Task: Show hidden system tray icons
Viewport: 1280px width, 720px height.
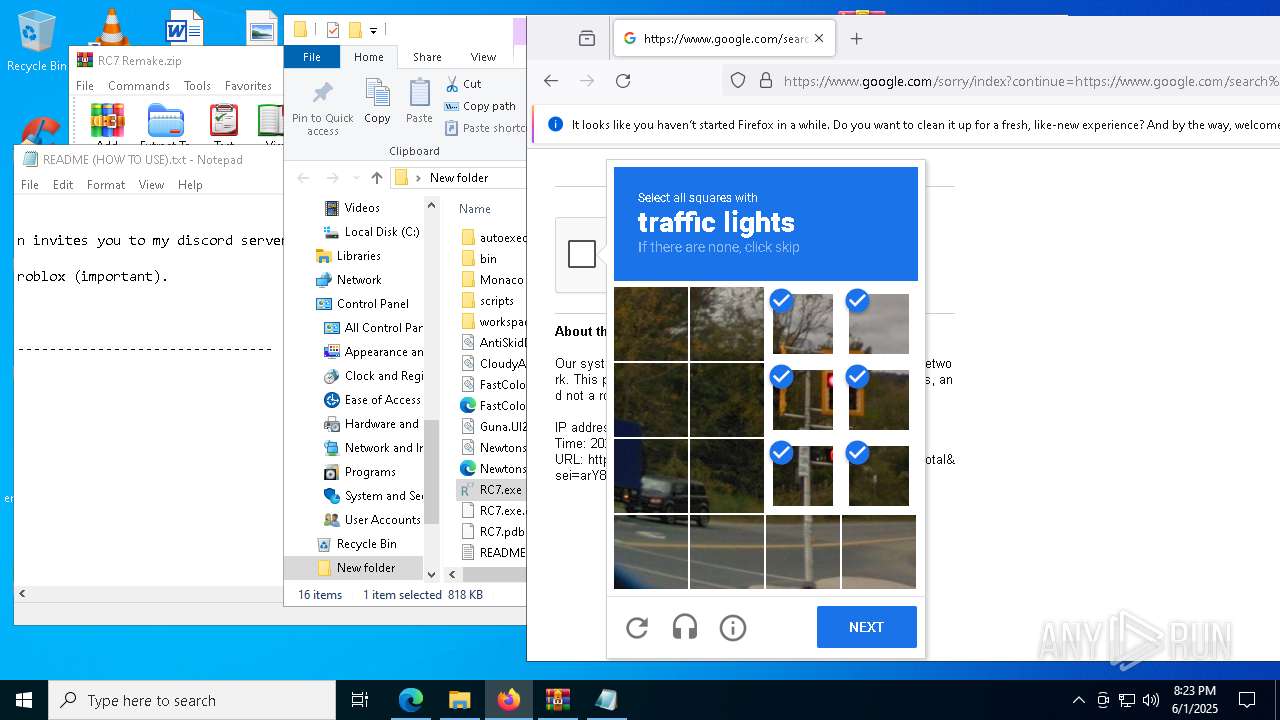Action: tap(1078, 700)
